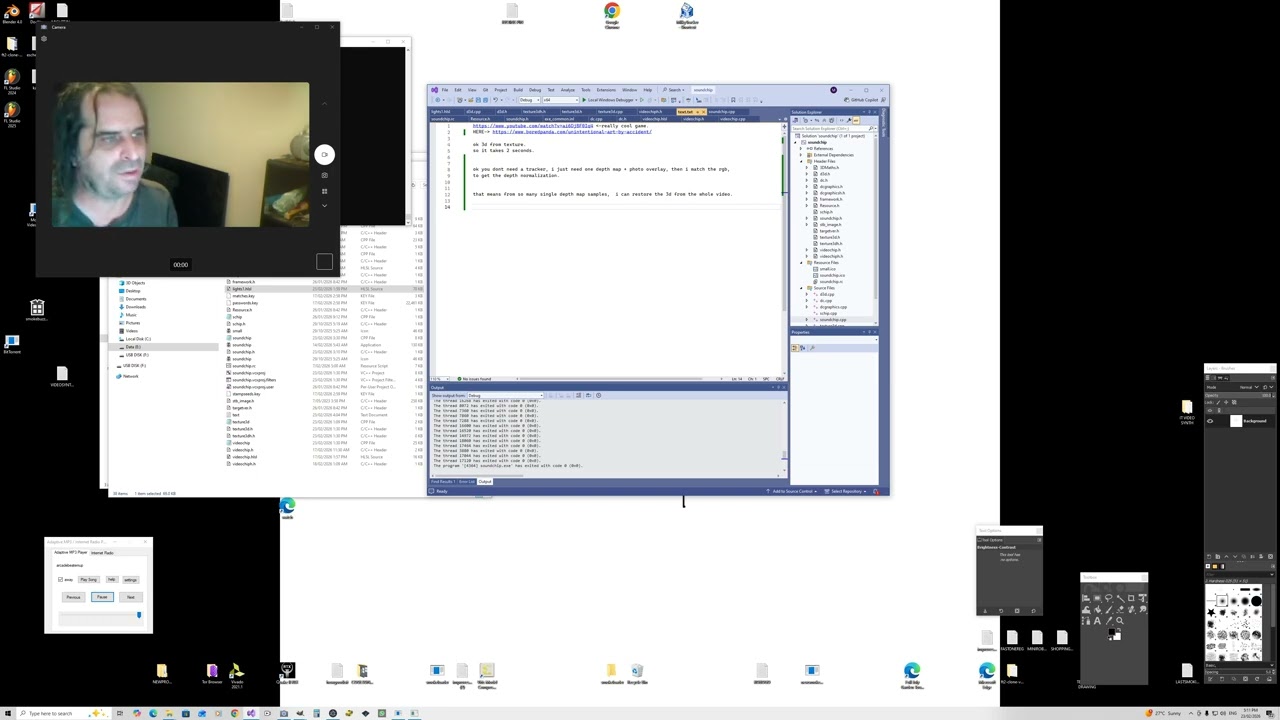Switch to the Internet Radio tab
The image size is (1280, 720).
tap(102, 553)
